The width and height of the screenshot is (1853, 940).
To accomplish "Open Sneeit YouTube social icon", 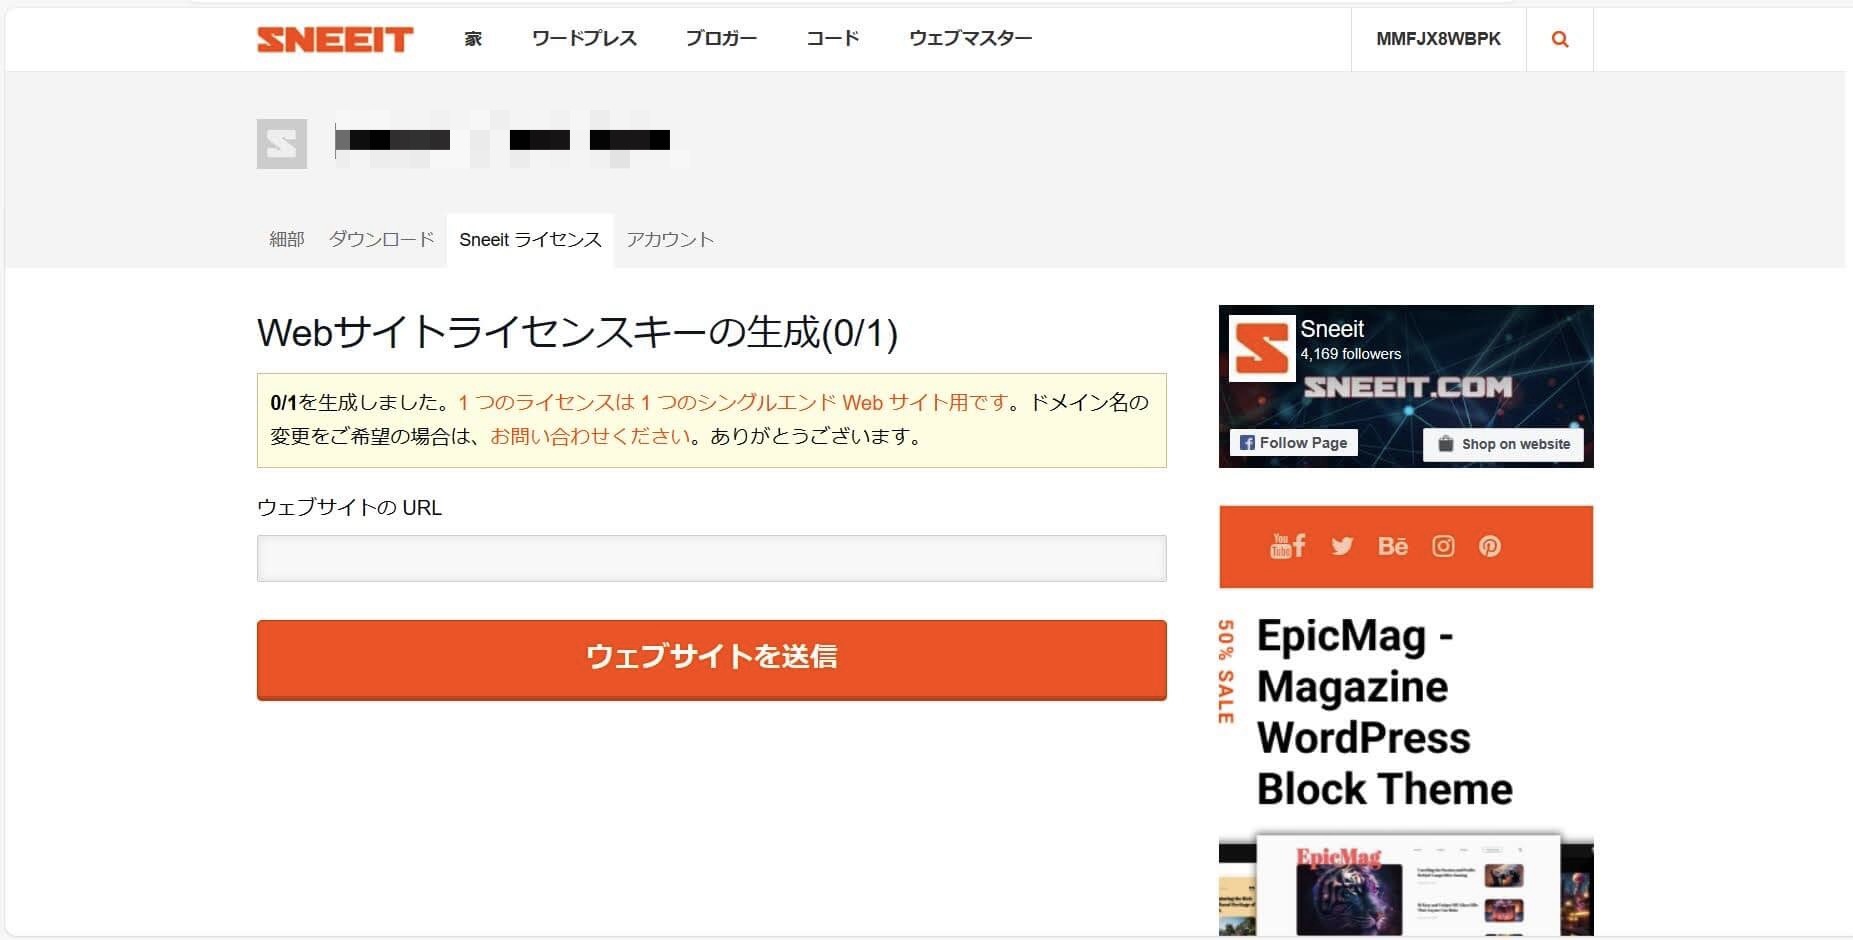I will pos(1279,546).
